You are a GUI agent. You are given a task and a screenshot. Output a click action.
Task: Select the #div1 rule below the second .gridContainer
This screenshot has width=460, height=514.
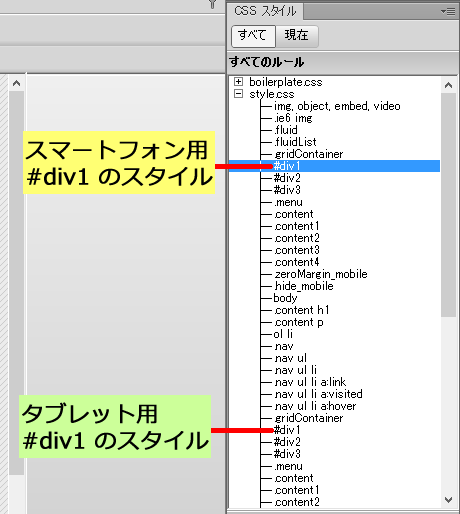pos(287,430)
